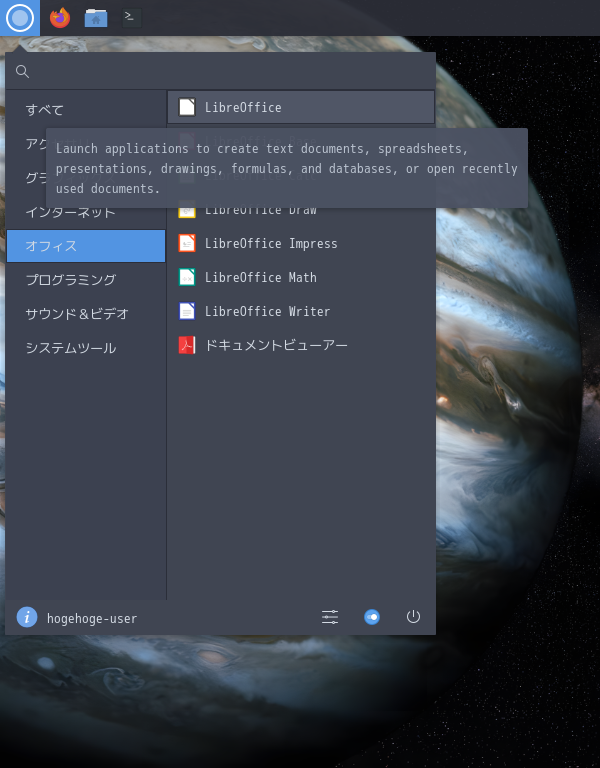Click the LibreOffice Impress icon

coord(187,243)
